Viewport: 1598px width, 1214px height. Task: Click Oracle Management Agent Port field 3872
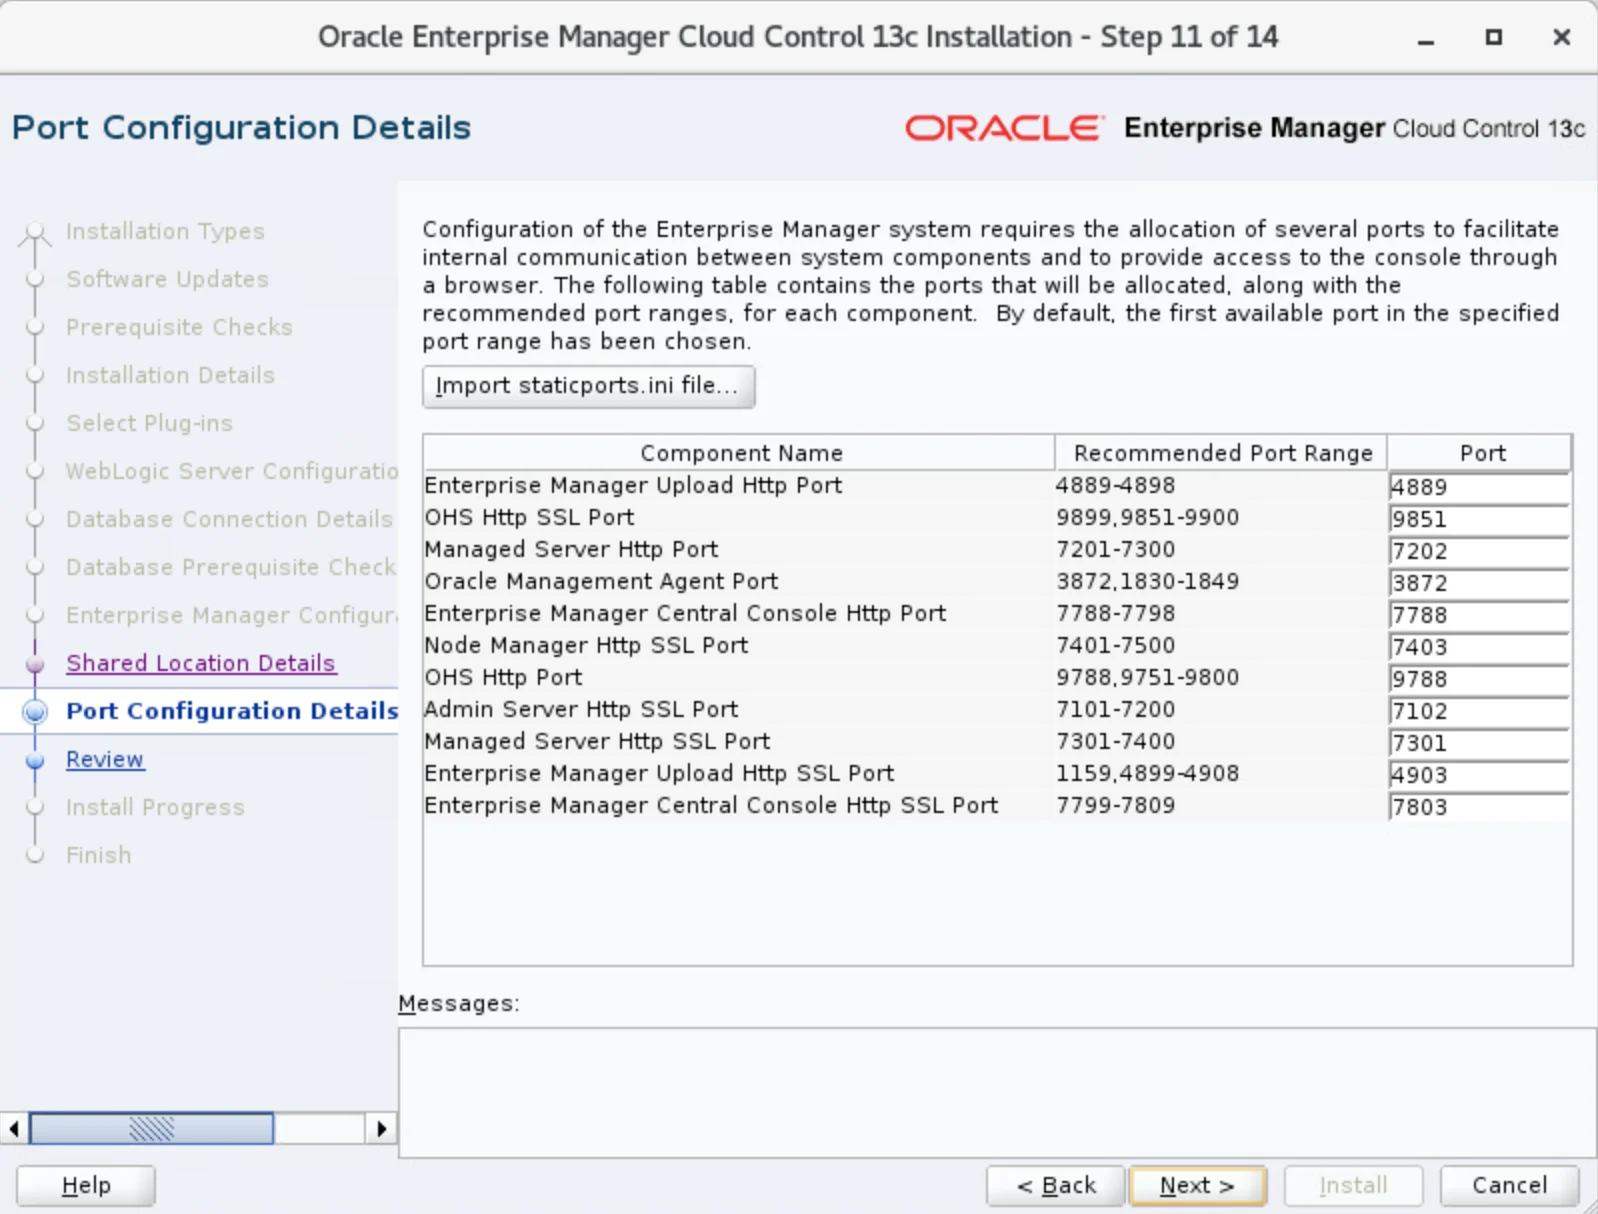coord(1477,583)
